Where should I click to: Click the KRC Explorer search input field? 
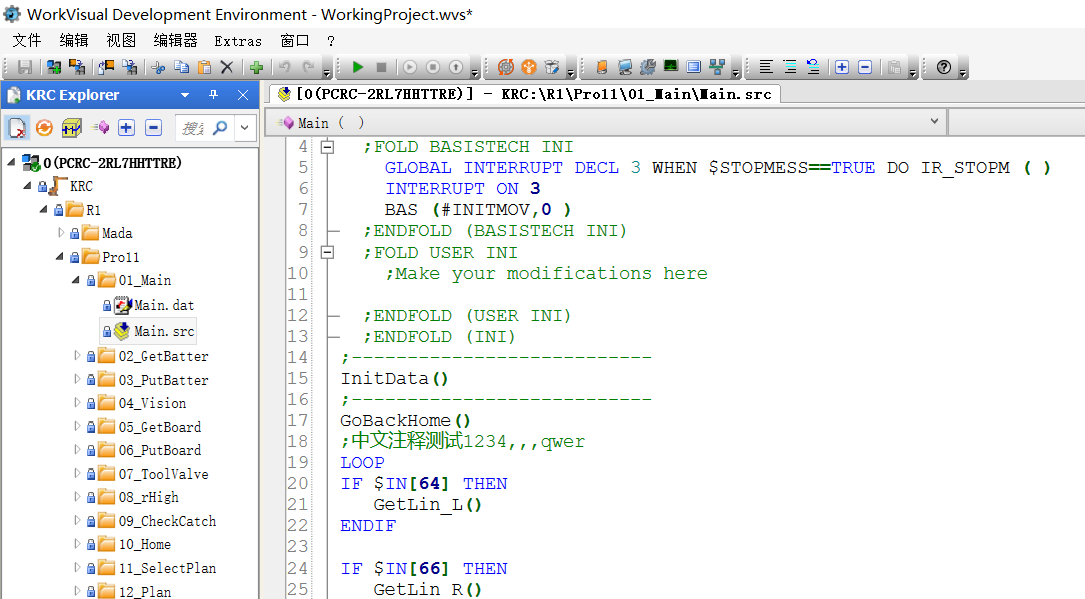tap(192, 128)
